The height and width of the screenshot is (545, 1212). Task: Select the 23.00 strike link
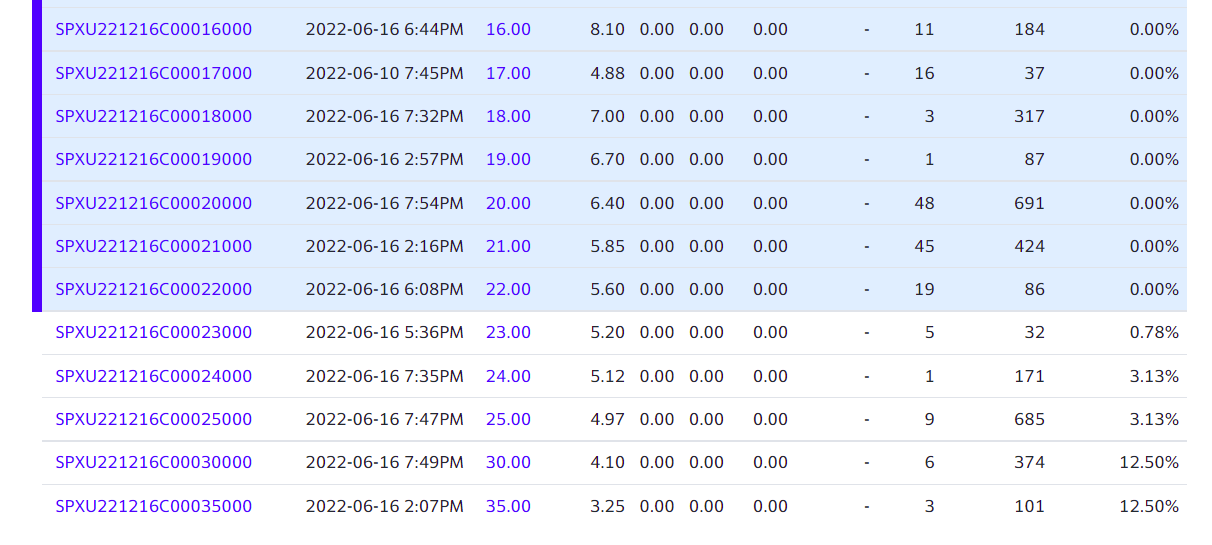click(508, 333)
